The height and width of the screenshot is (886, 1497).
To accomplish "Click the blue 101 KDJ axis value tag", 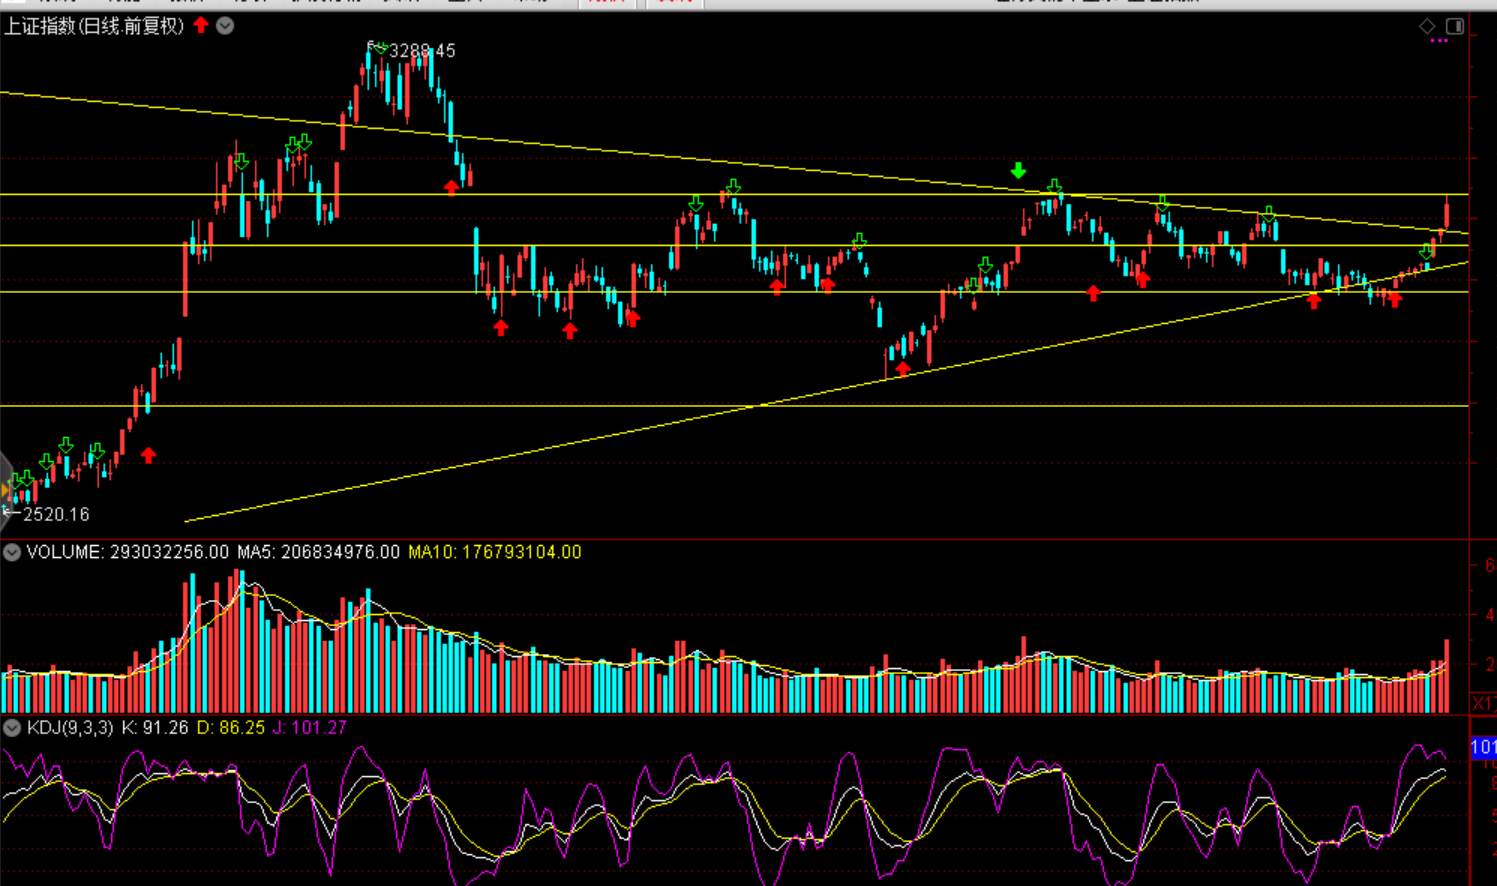I will click(x=1483, y=747).
